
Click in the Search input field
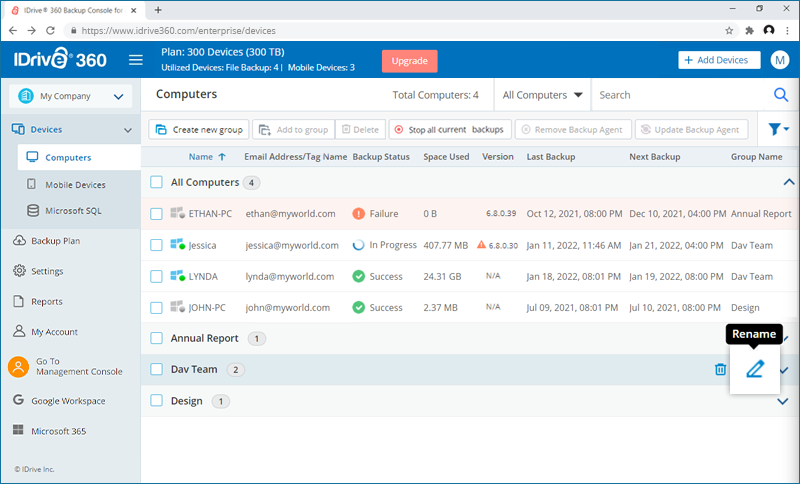click(681, 95)
